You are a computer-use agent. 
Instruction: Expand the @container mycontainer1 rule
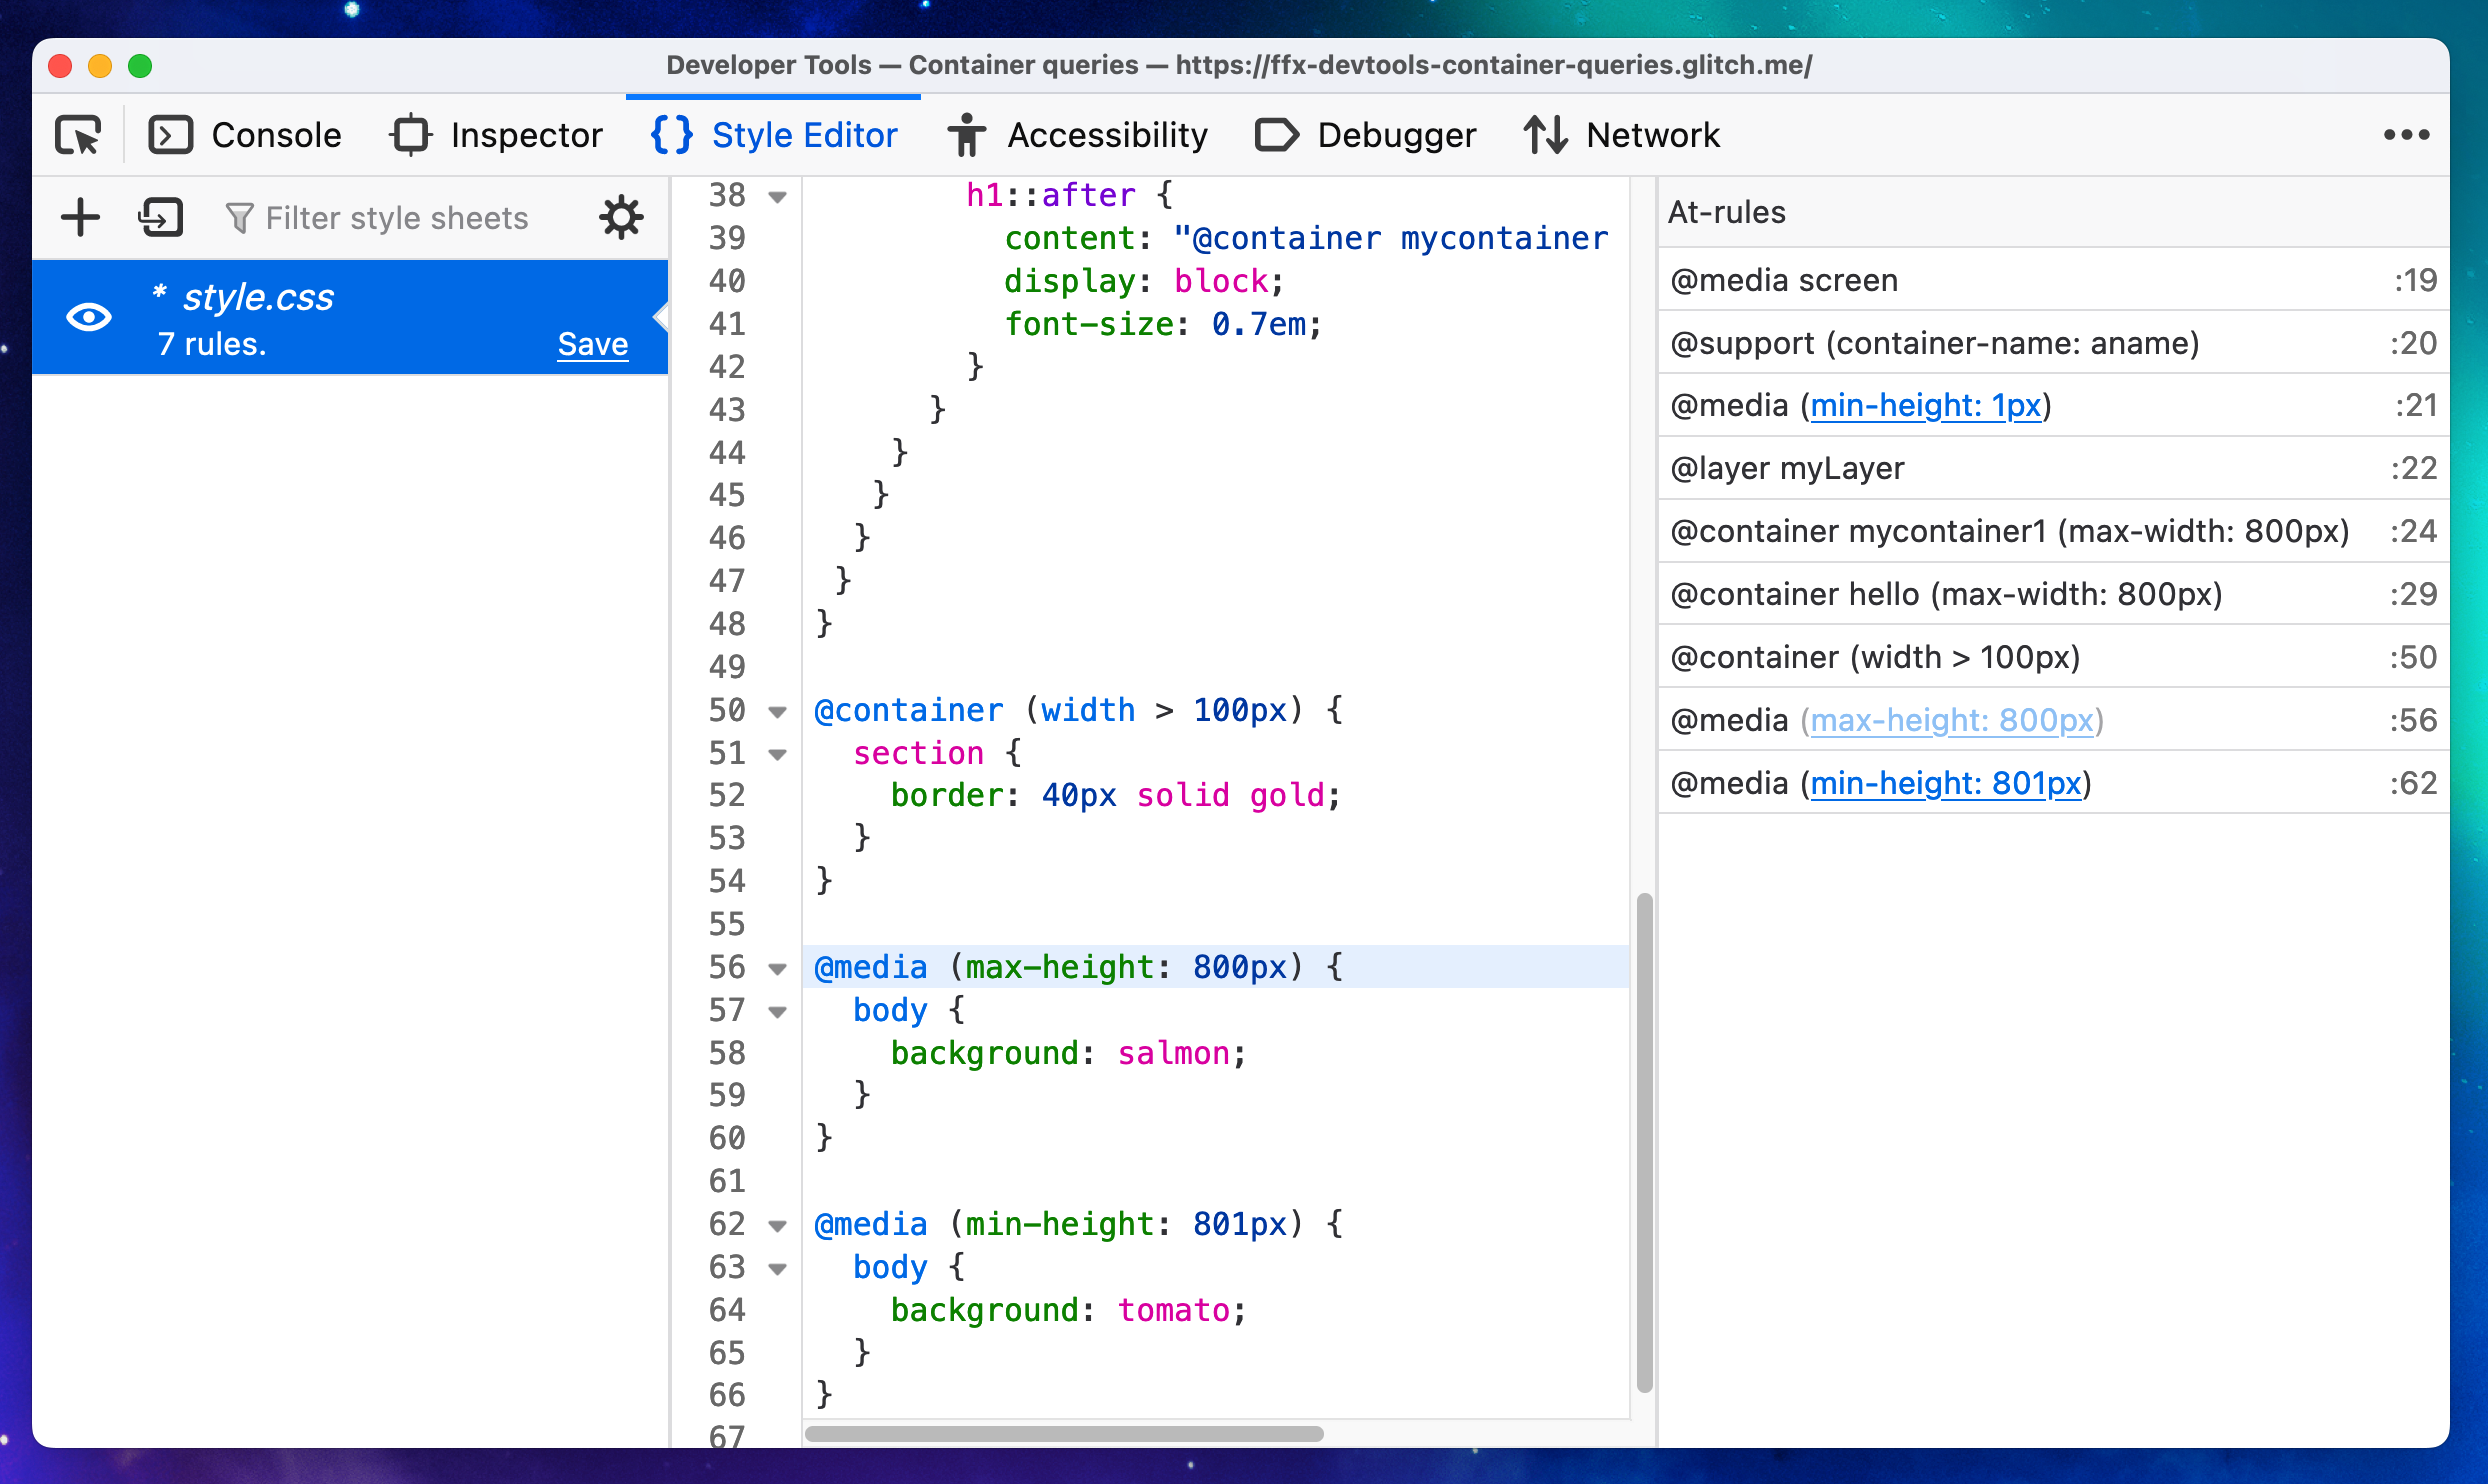[x=2013, y=530]
